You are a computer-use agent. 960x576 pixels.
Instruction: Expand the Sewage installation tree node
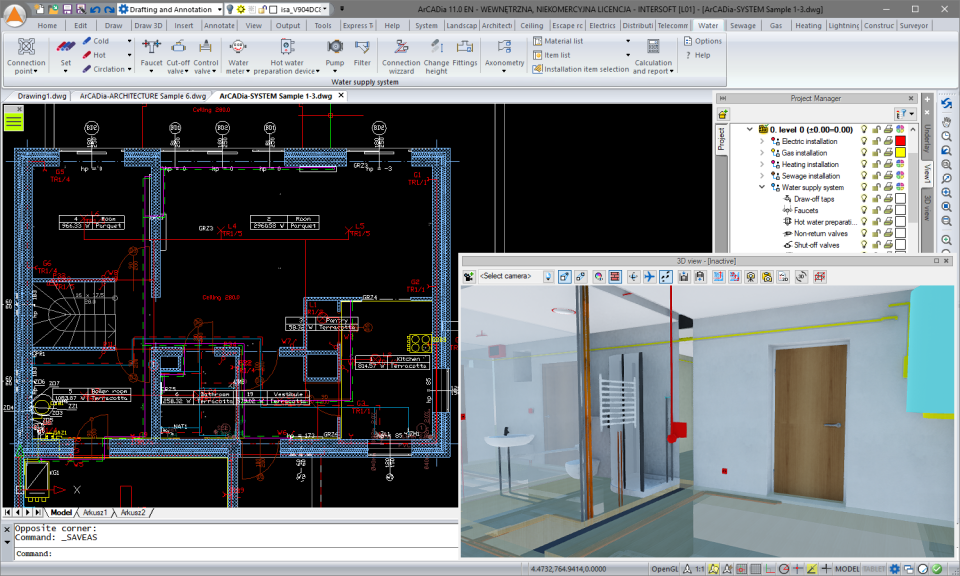762,175
